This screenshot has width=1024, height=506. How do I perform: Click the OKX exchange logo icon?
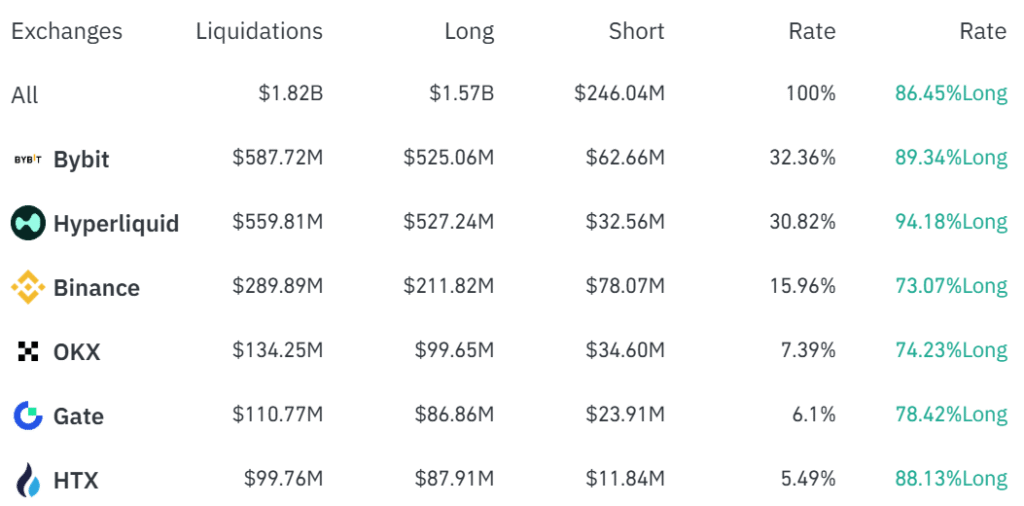point(28,351)
